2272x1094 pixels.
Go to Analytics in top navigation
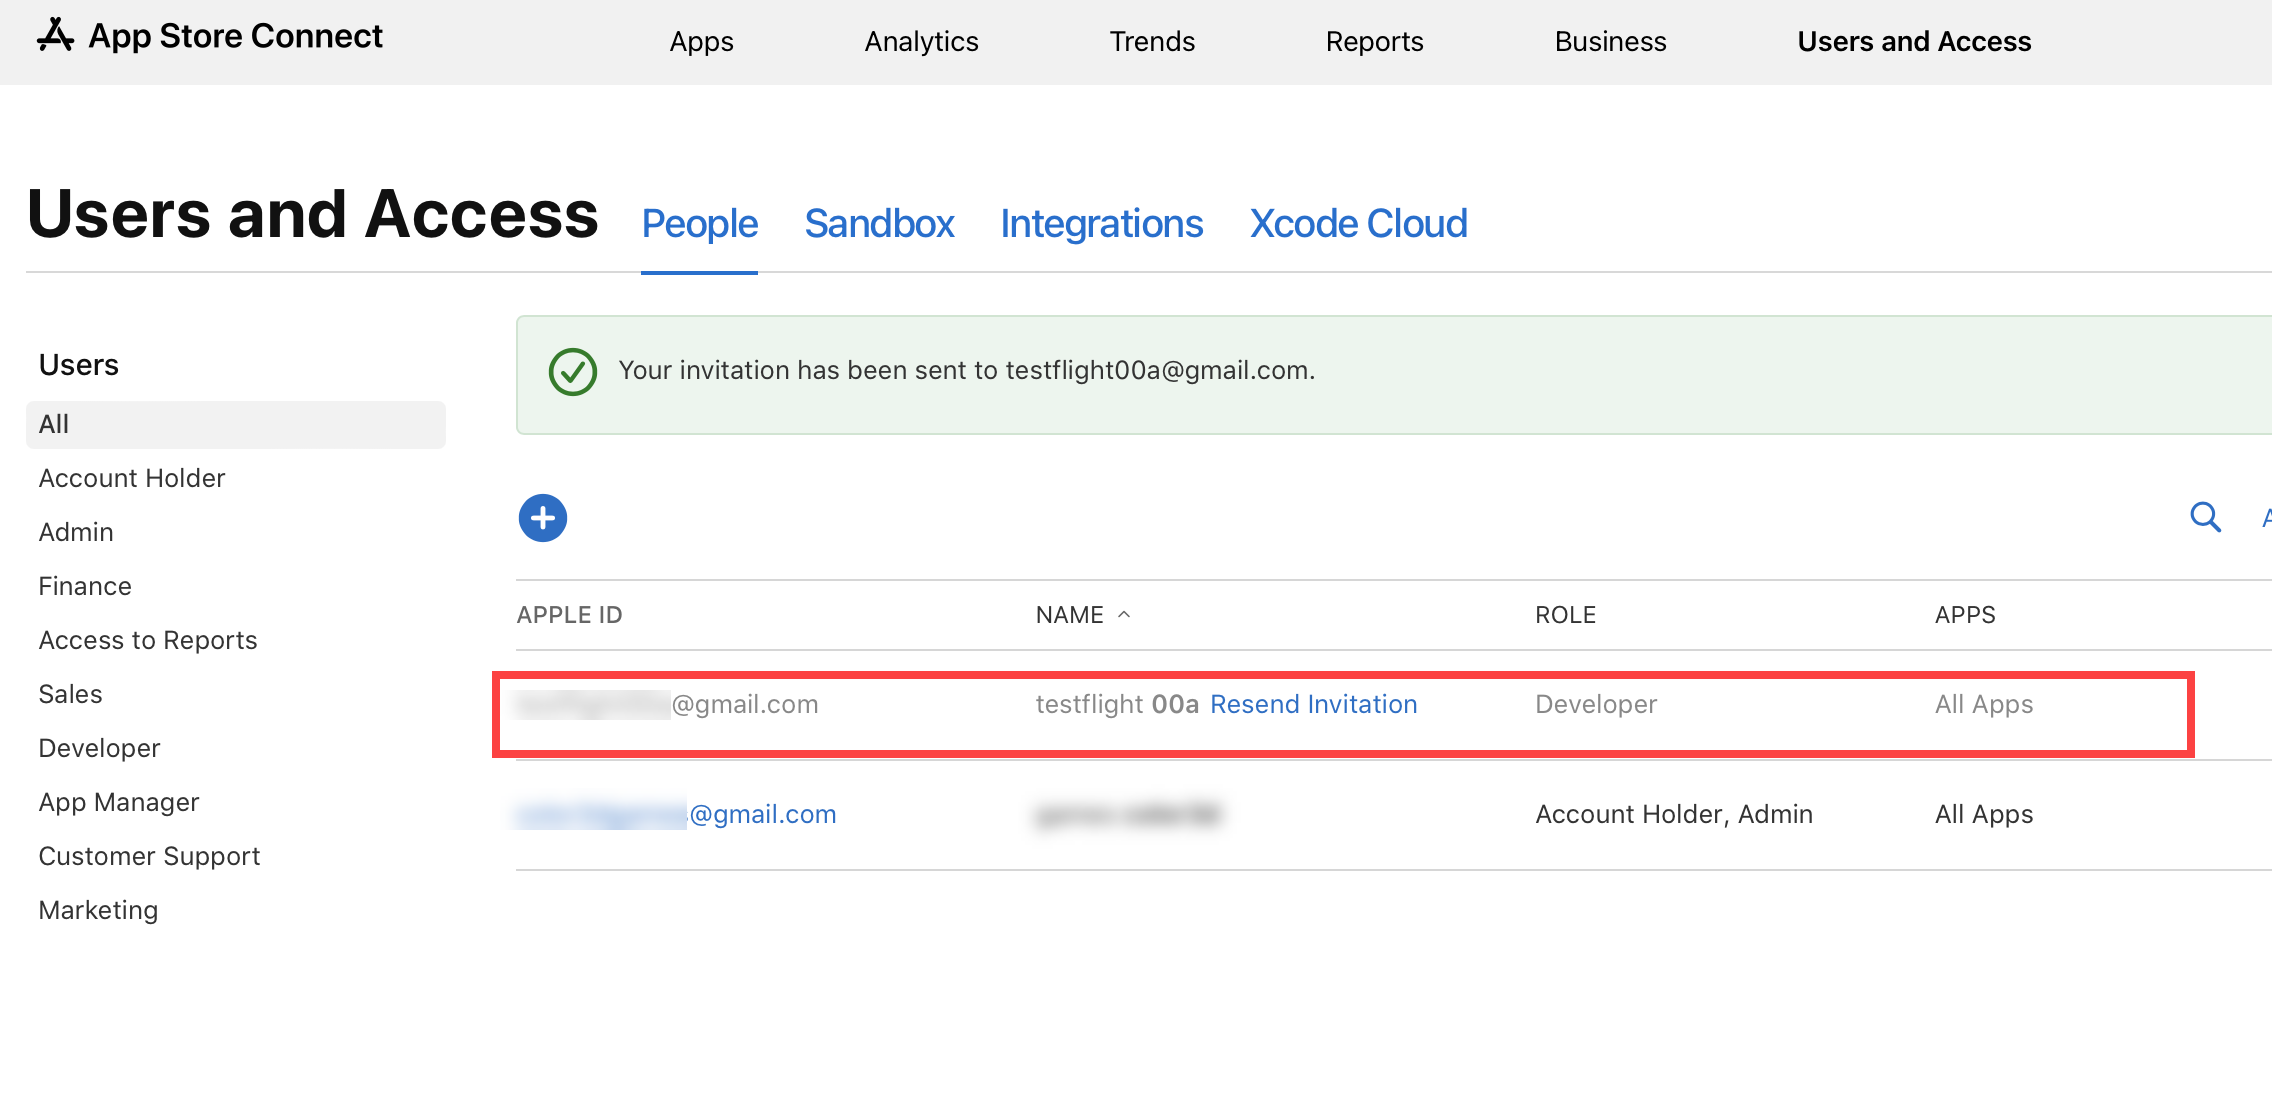pos(921,42)
